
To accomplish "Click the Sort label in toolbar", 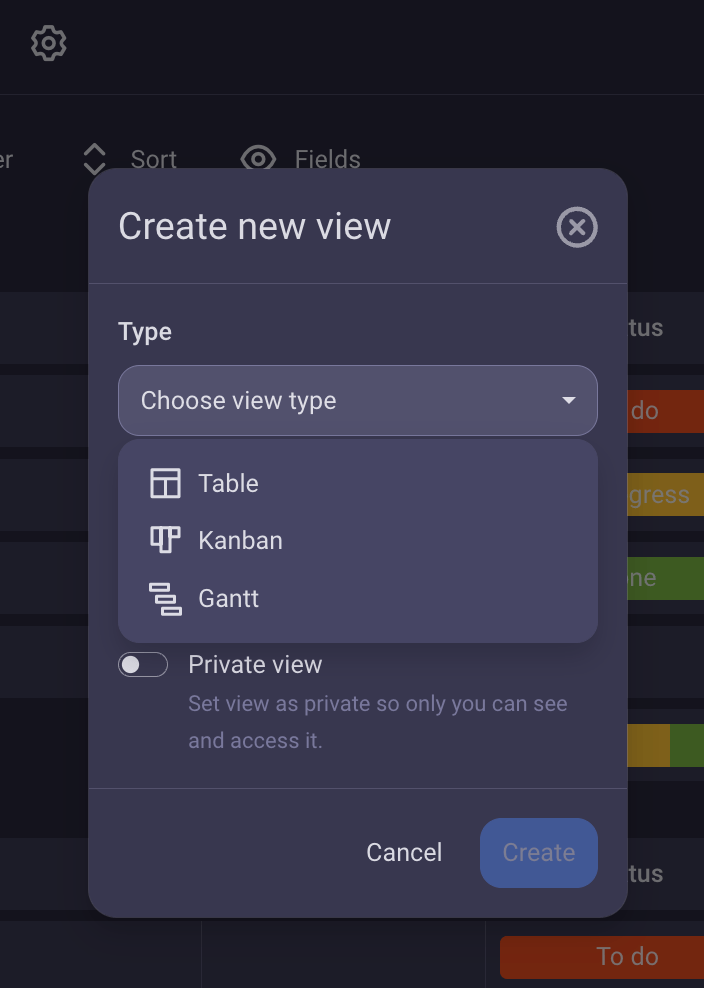I will coord(153,159).
